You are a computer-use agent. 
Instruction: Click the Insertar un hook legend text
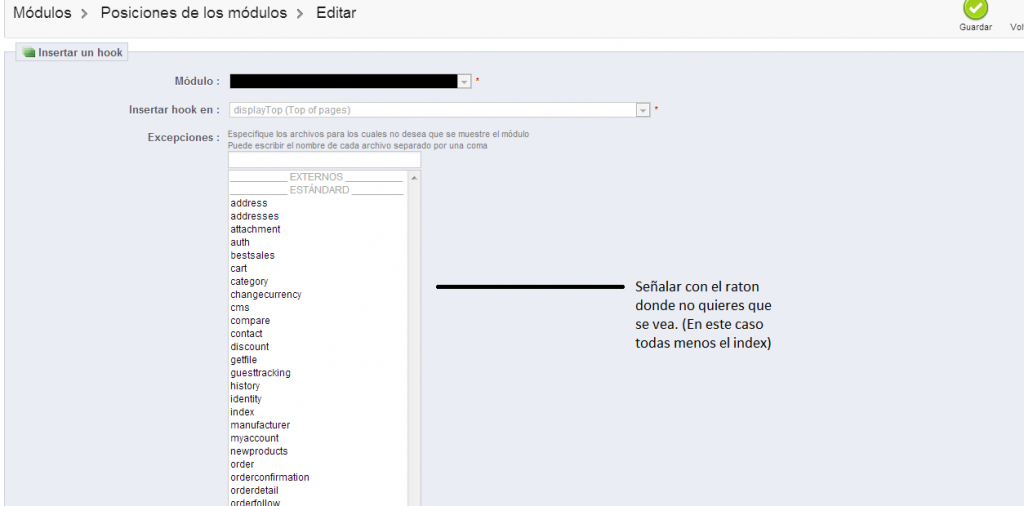tap(80, 53)
